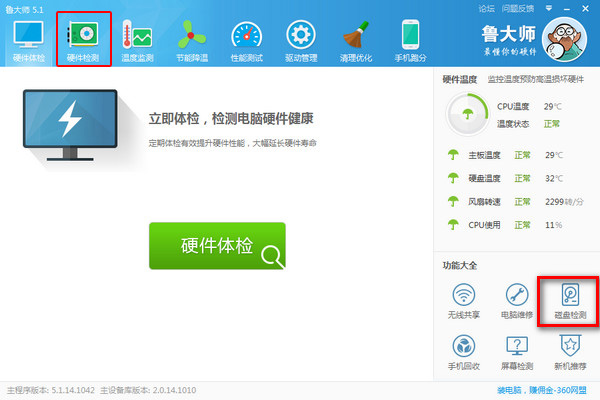Open 电脑维修 computer repair tool
Screen dimensions: 600x400
click(516, 301)
